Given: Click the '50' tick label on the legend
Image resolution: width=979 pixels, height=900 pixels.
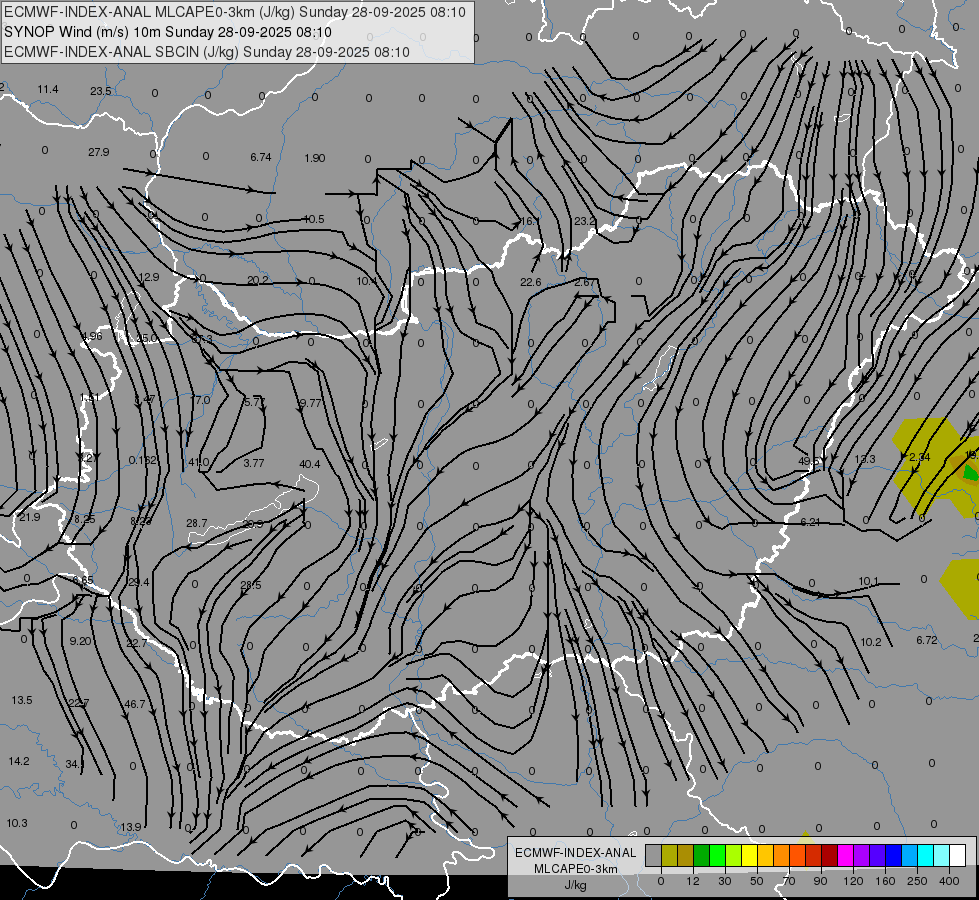Looking at the screenshot, I should pos(757,881).
